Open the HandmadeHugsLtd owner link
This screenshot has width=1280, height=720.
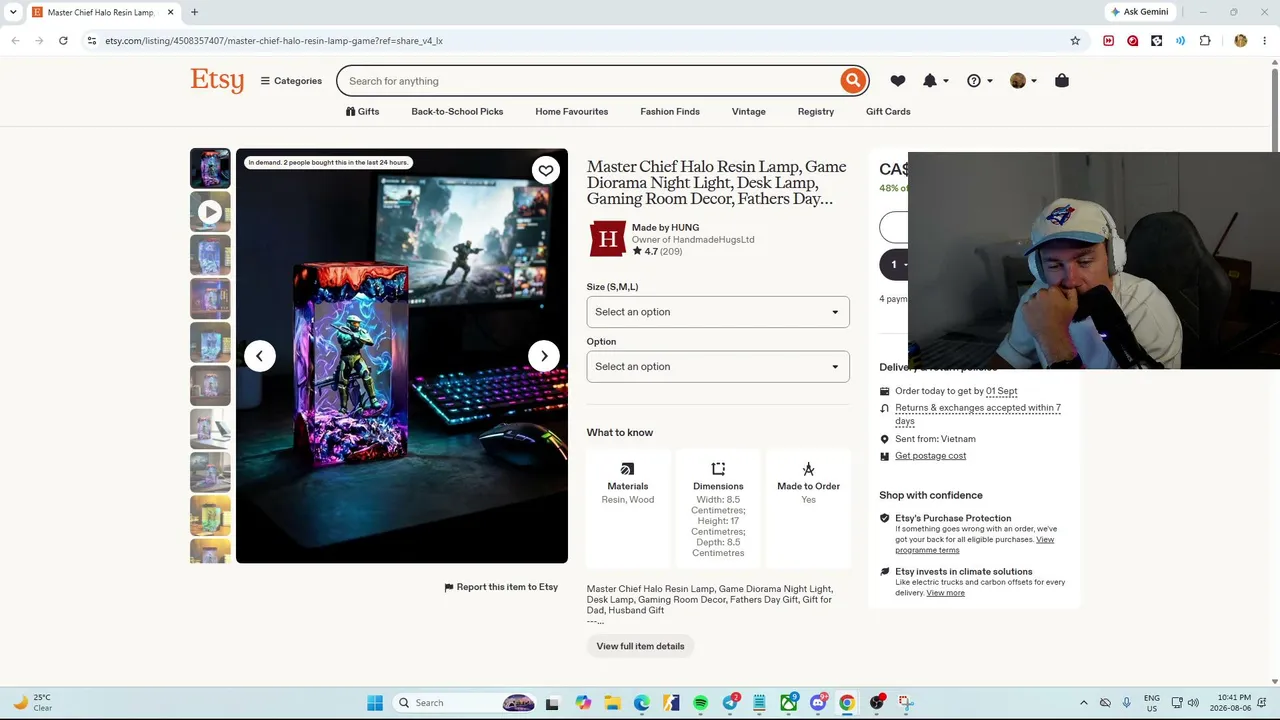(x=693, y=240)
